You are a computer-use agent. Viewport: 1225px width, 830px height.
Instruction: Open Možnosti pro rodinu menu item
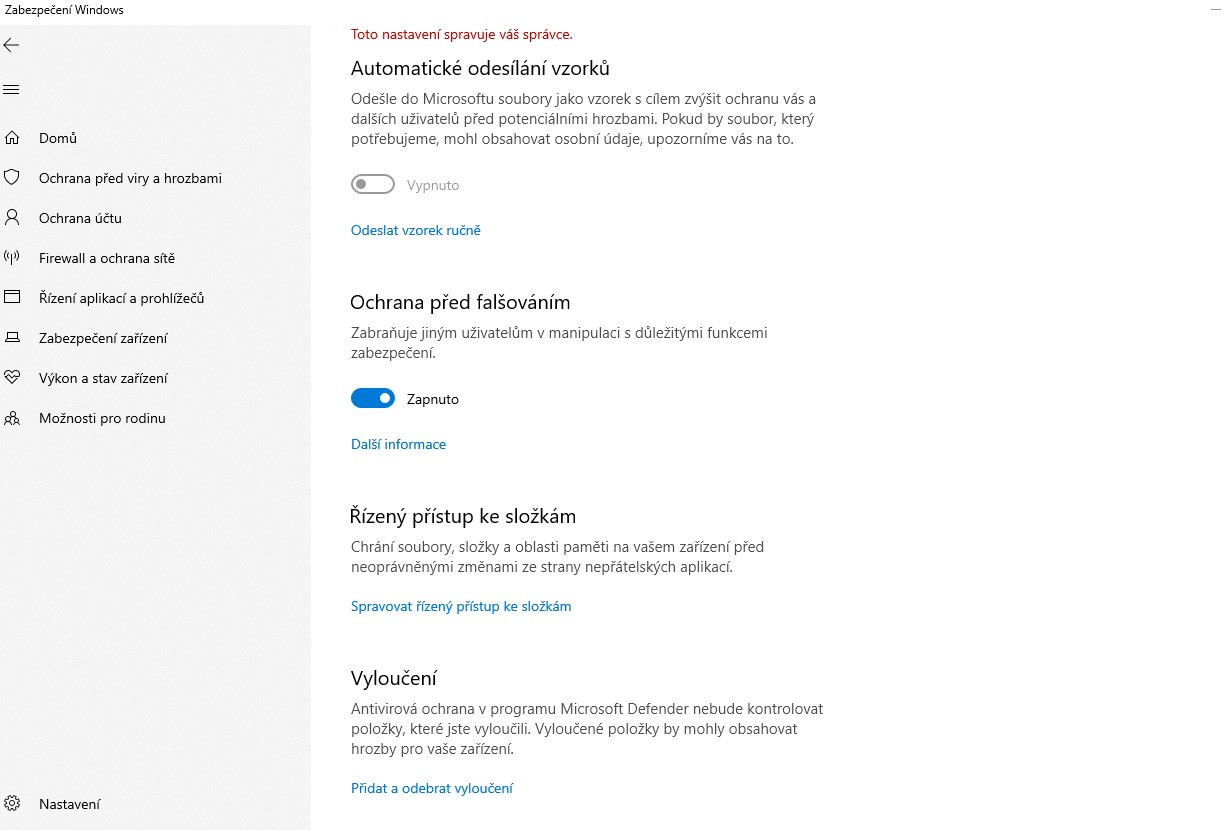[x=102, y=418]
